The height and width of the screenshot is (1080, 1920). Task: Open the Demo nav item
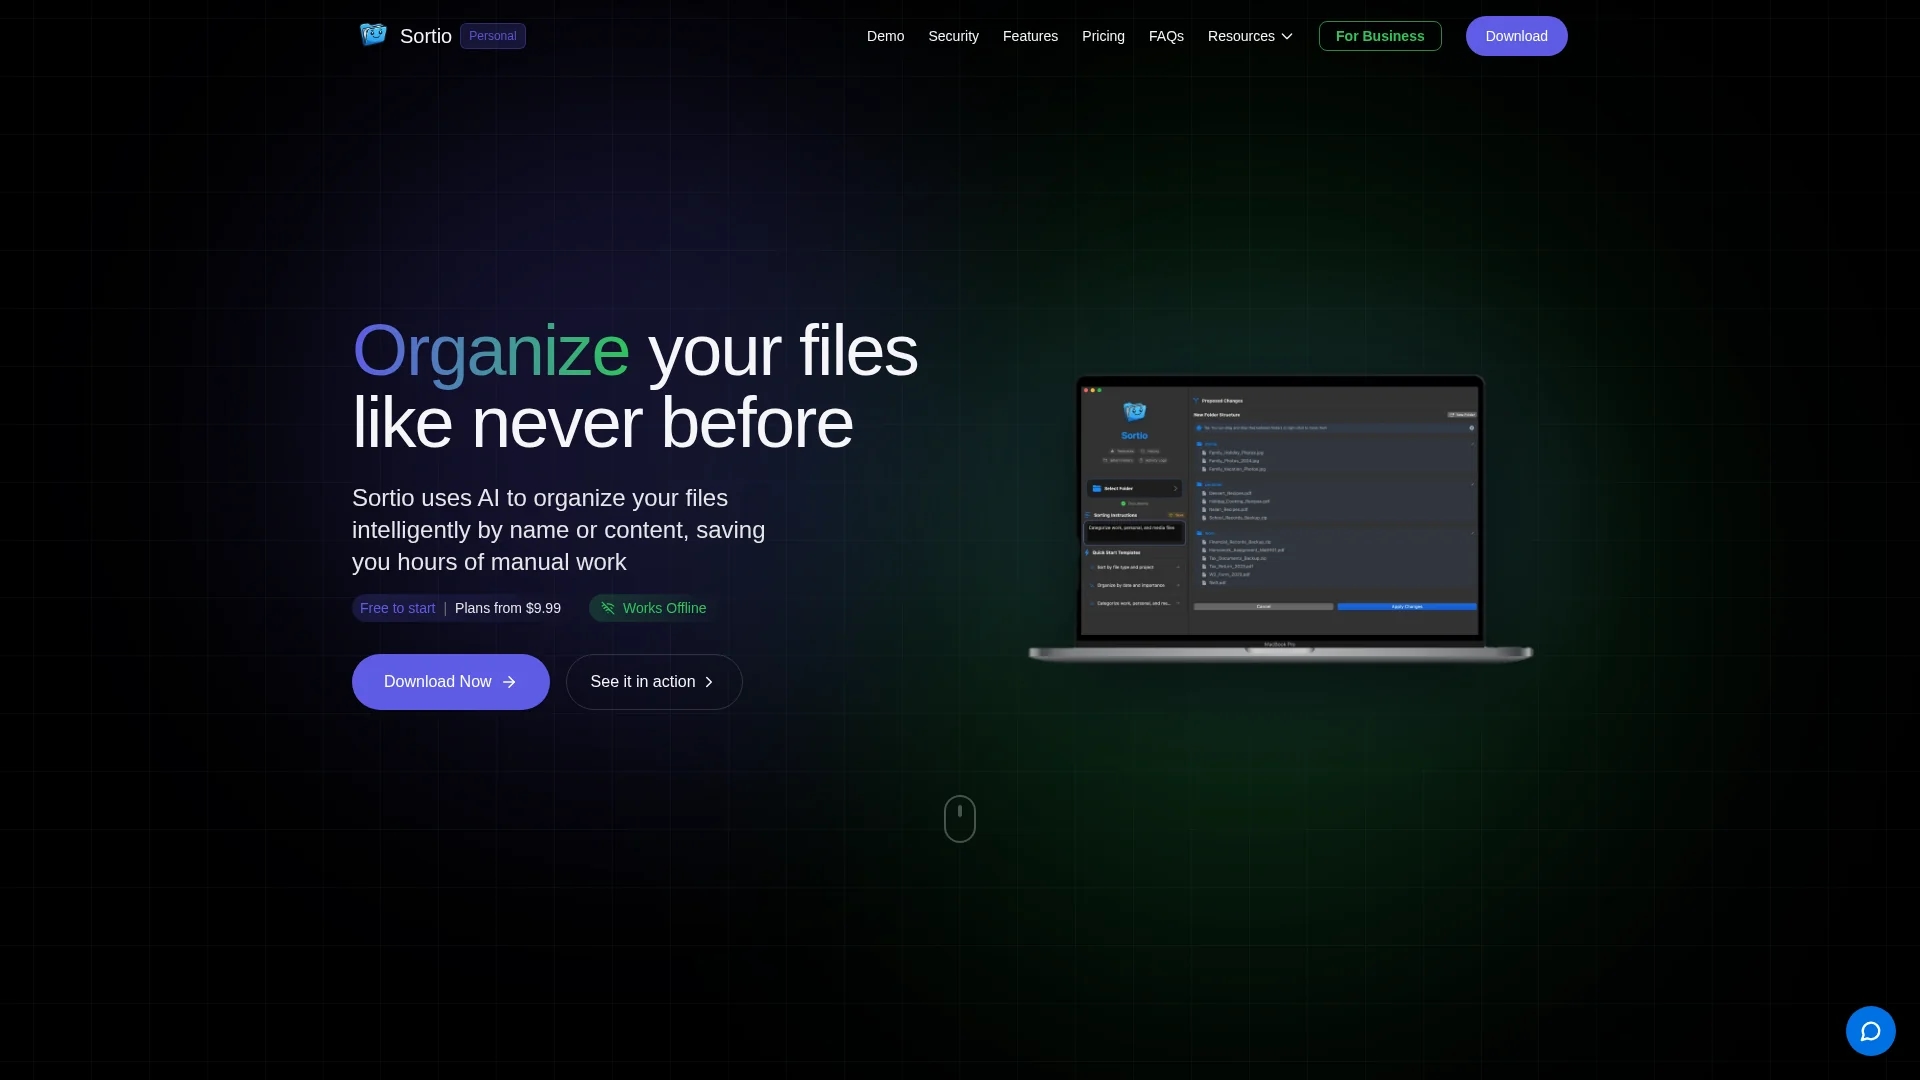click(x=885, y=36)
